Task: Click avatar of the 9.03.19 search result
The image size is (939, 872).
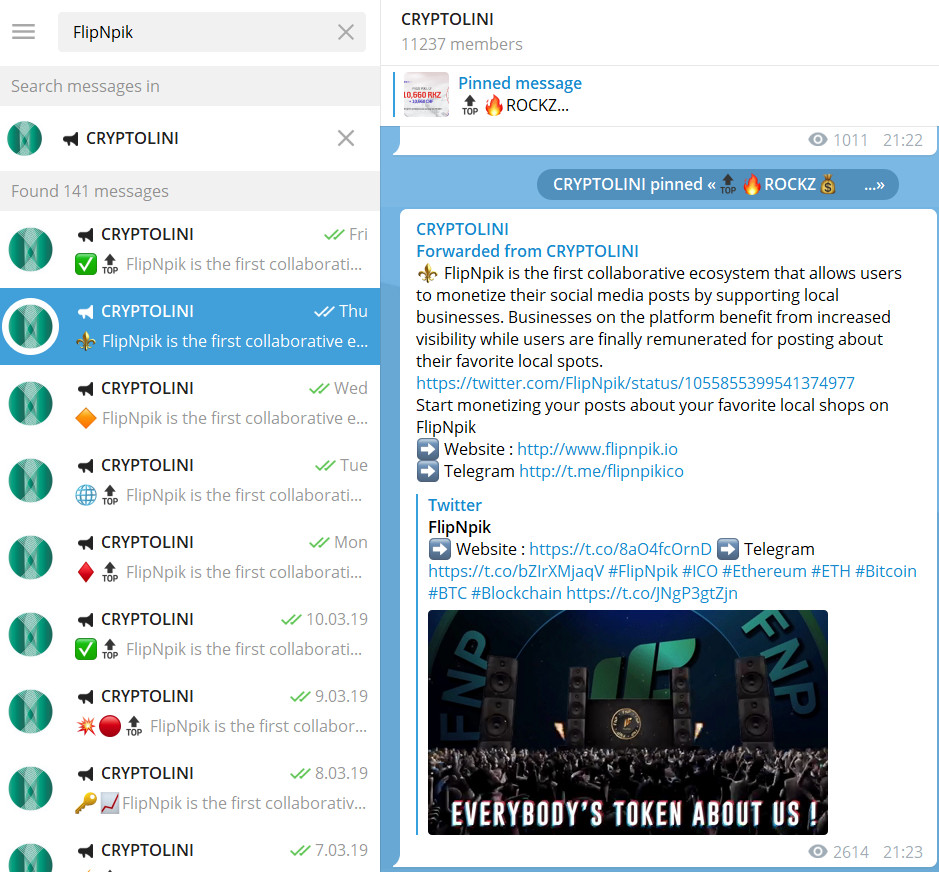Action: click(x=31, y=711)
